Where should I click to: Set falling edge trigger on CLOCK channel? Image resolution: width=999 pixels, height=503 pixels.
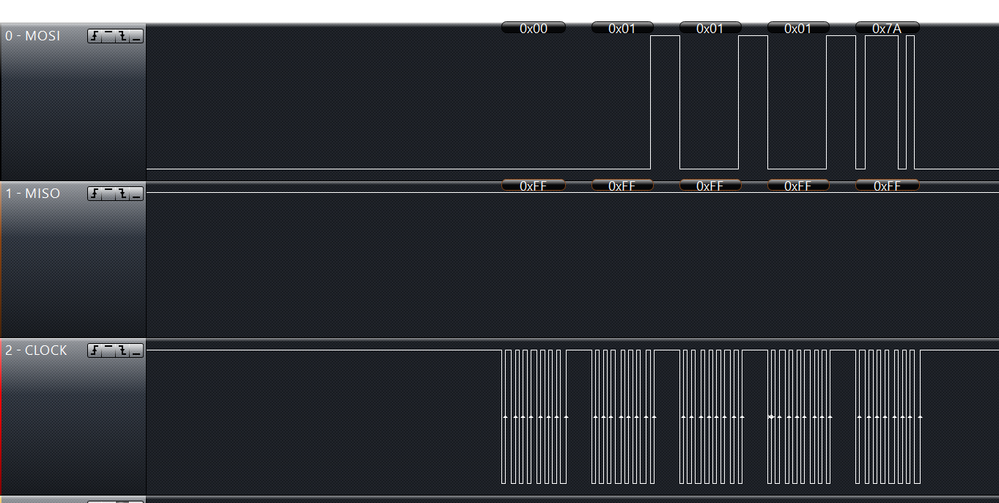click(123, 351)
